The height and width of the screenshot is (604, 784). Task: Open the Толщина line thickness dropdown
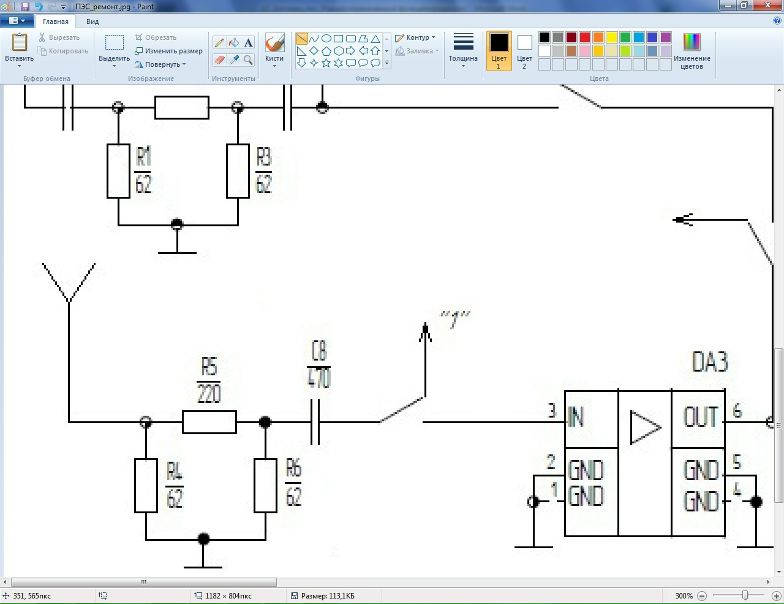(x=463, y=48)
